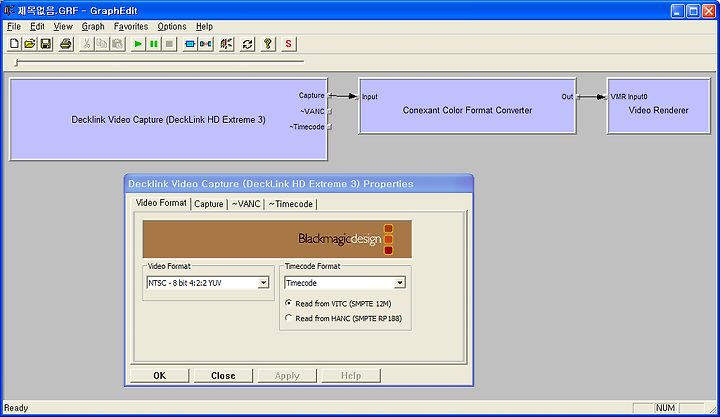
Task: Click the Ready status bar text
Action: [x=16, y=408]
